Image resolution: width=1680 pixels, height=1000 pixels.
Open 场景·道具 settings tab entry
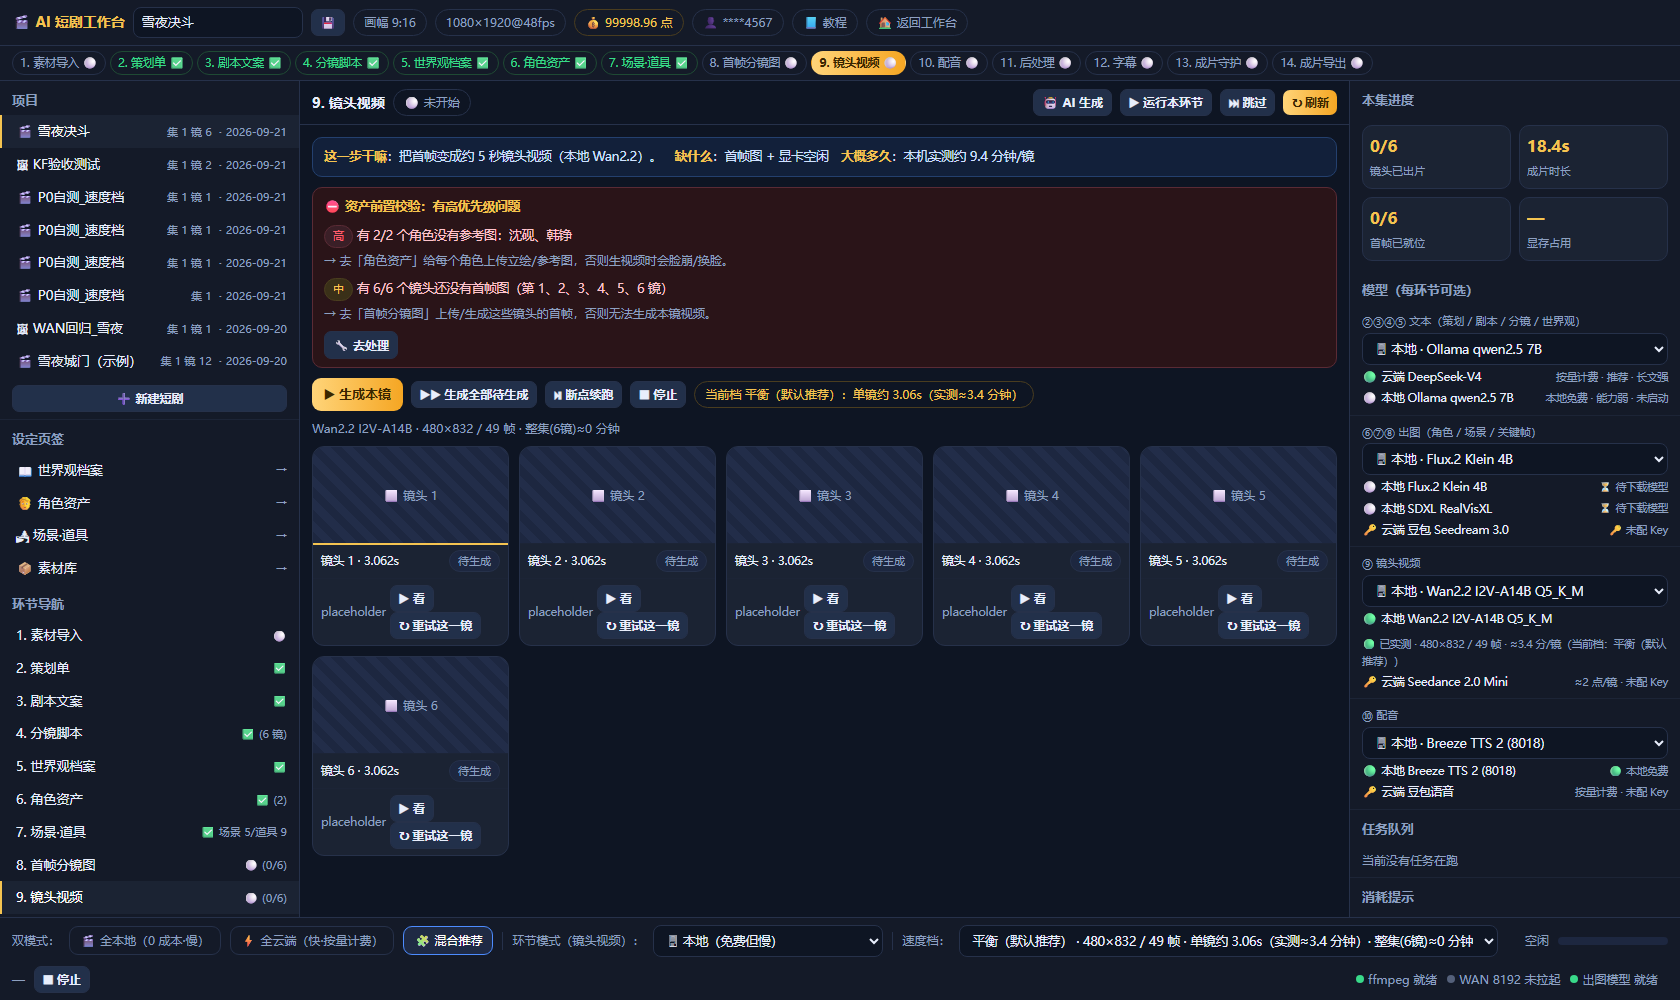[x=150, y=535]
